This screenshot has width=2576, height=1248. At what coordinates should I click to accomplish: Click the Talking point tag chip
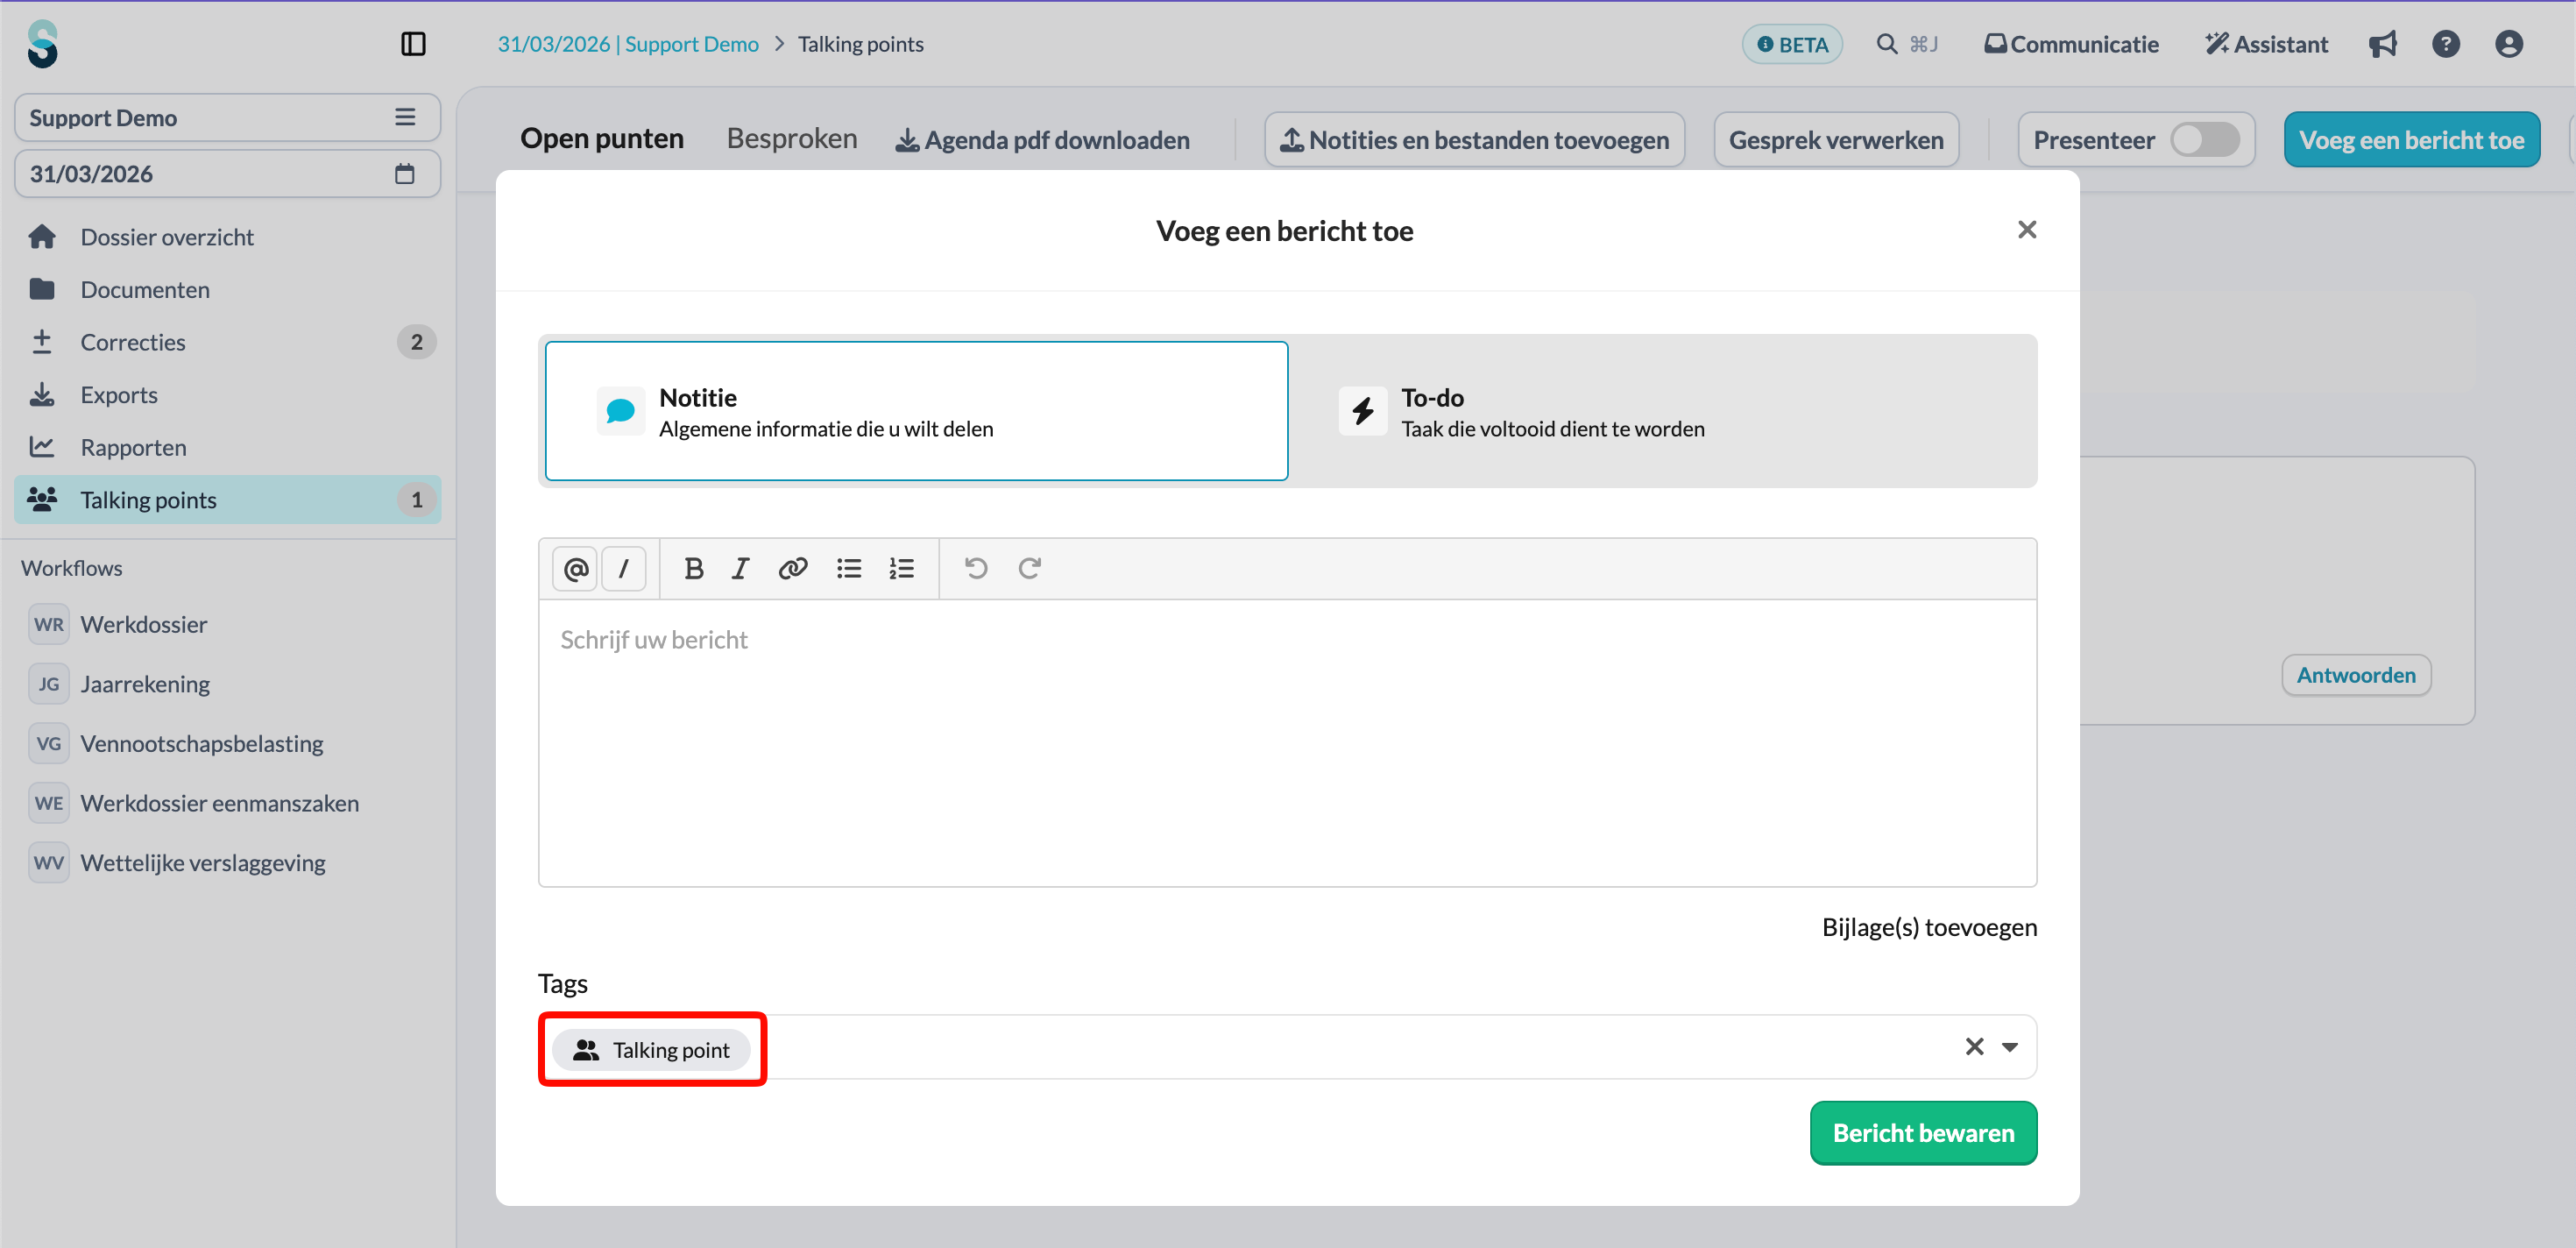click(652, 1050)
